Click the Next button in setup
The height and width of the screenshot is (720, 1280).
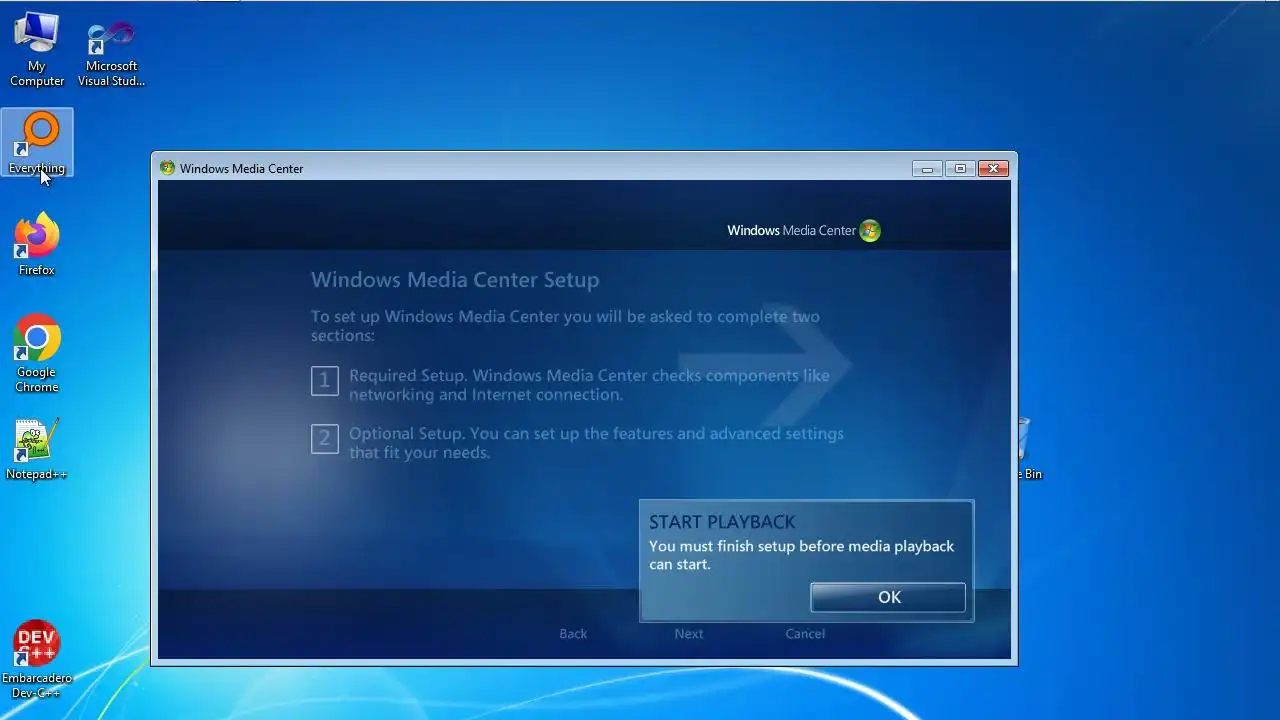689,633
